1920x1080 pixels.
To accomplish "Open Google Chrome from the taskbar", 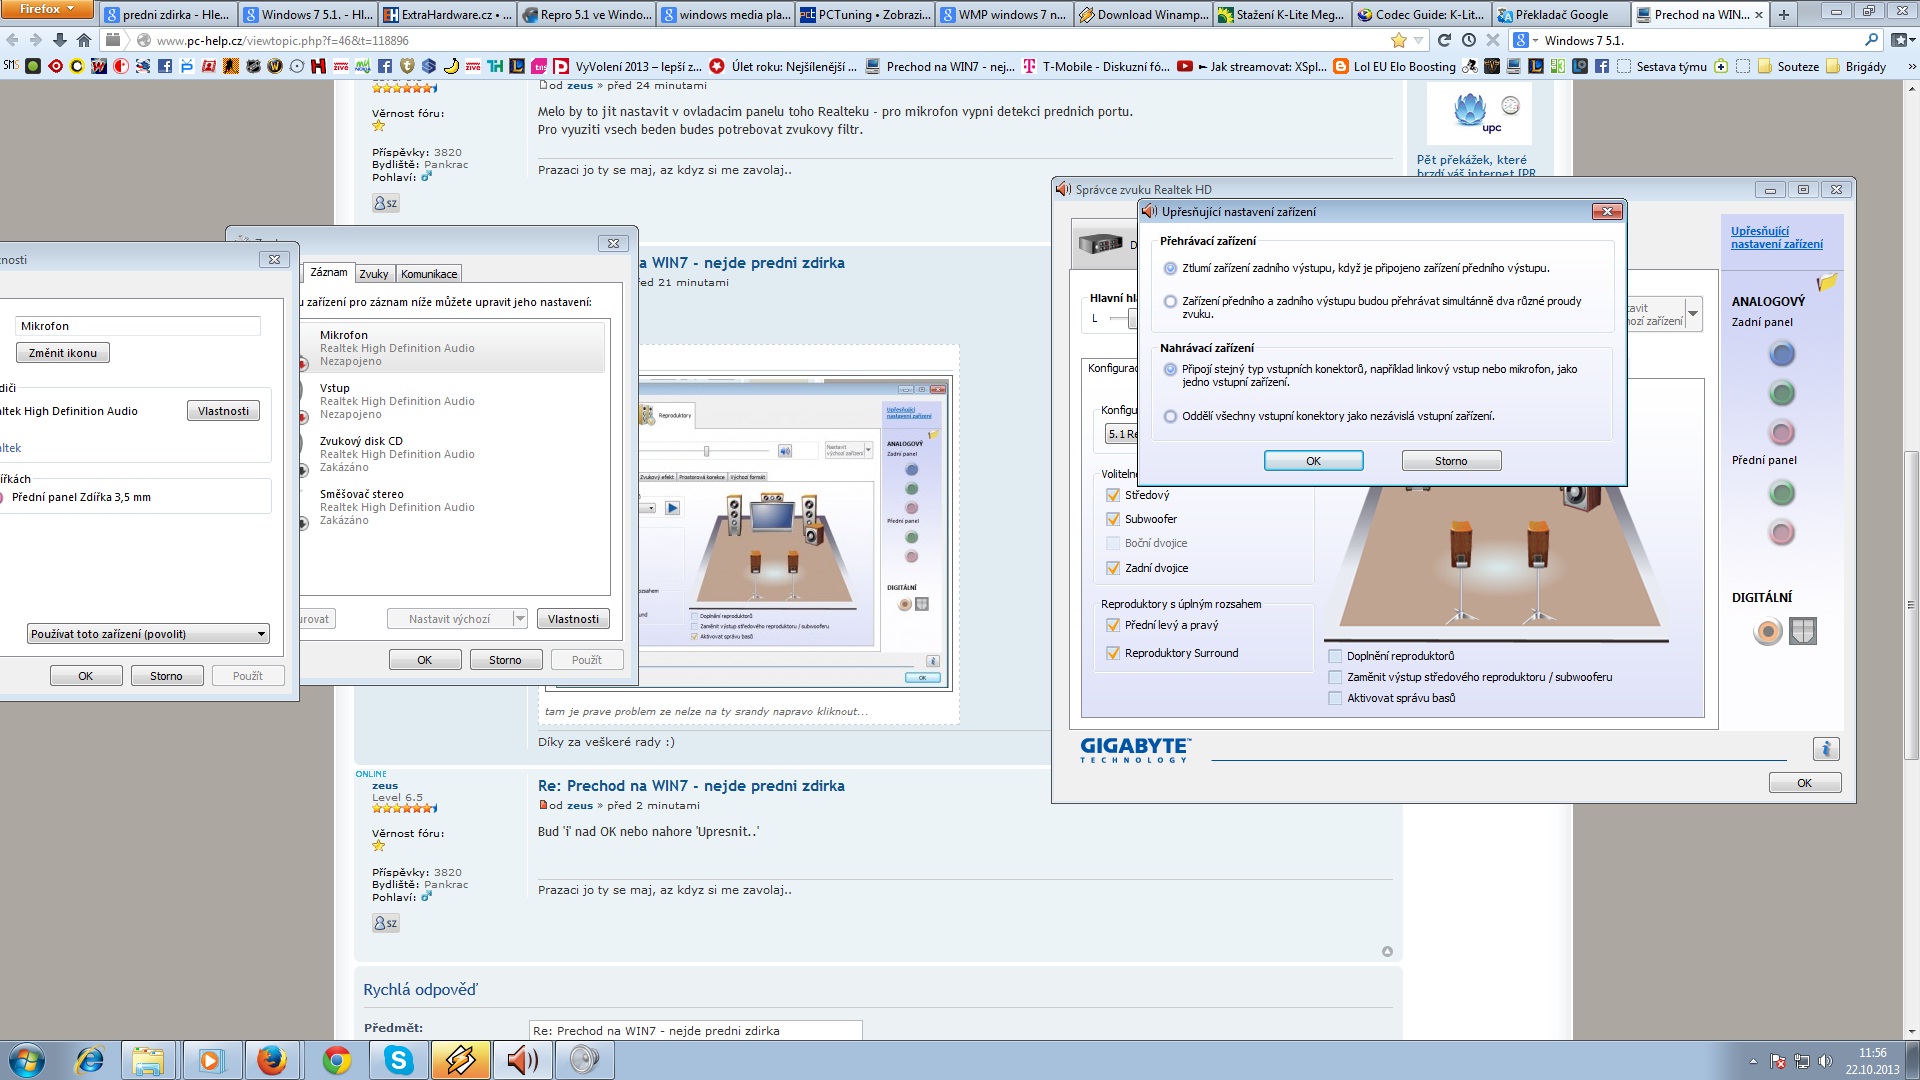I will click(336, 1060).
